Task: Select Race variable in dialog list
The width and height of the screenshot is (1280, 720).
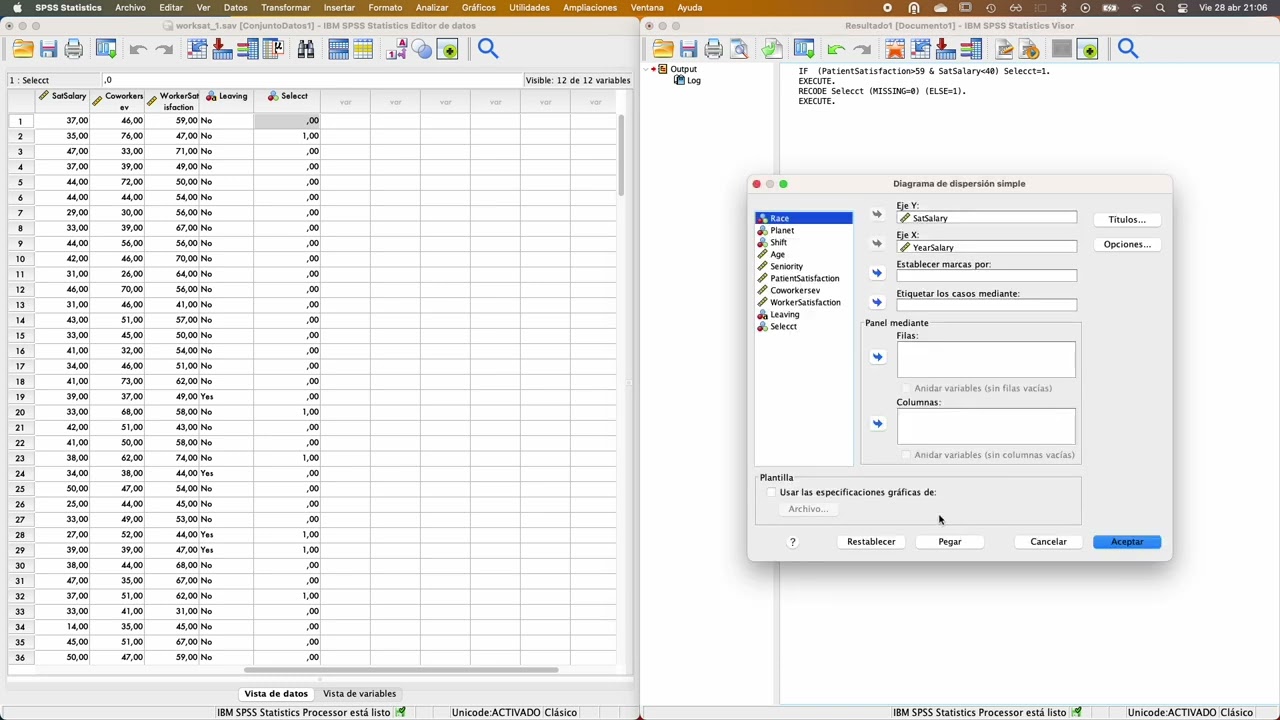Action: (804, 218)
